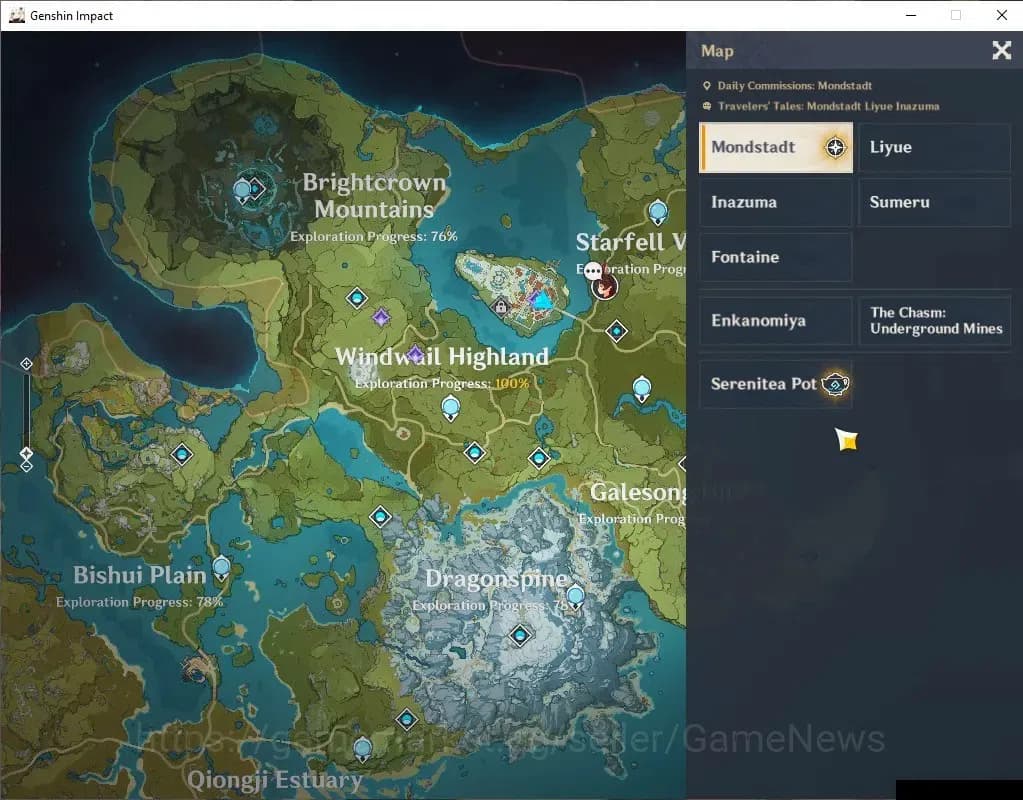
Task: Click the map zoom slider handle
Action: pos(26,453)
